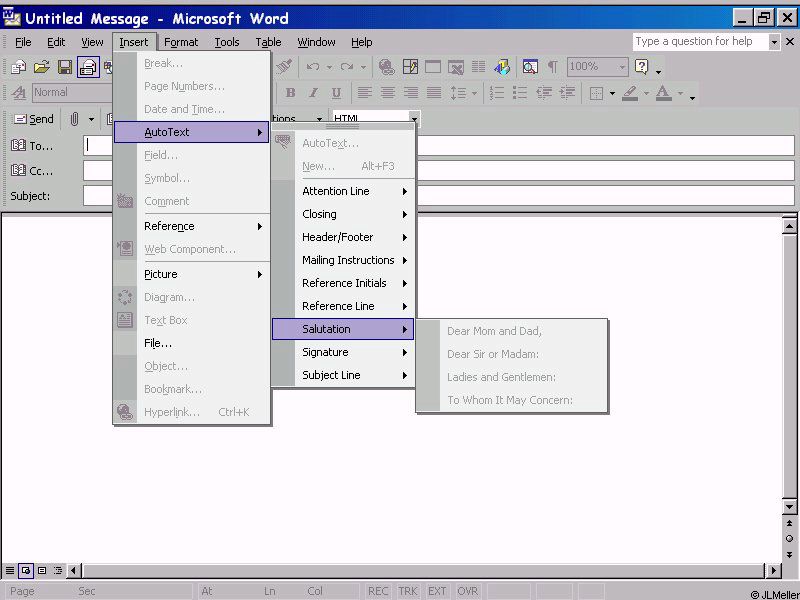Viewport: 800px width, 600px height.
Task: Click the attach file paperclip icon
Action: click(74, 119)
